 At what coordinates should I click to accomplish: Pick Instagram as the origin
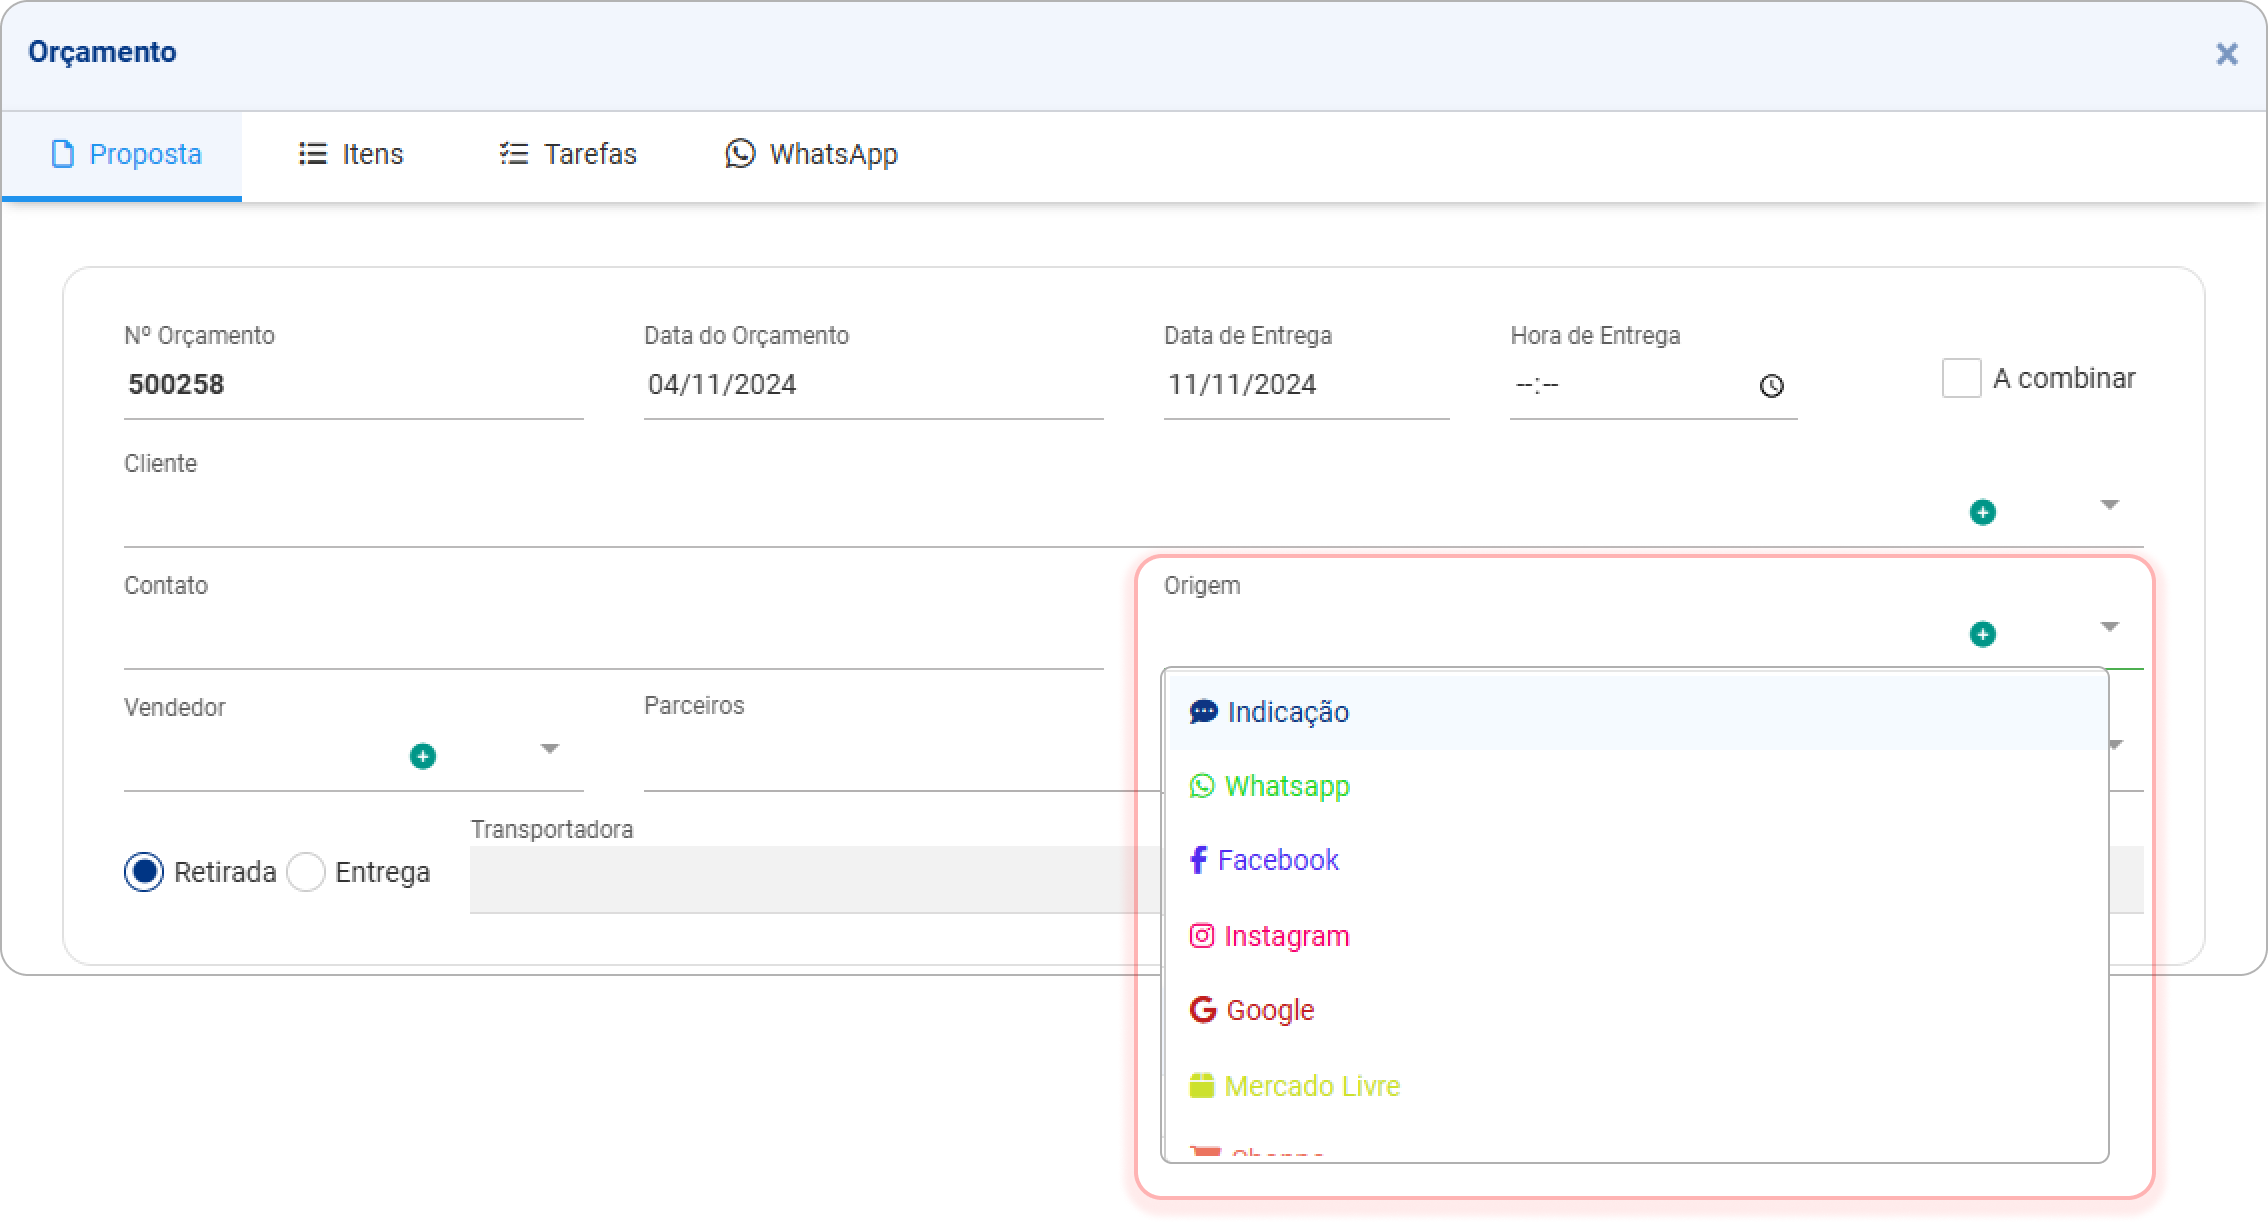[1286, 936]
